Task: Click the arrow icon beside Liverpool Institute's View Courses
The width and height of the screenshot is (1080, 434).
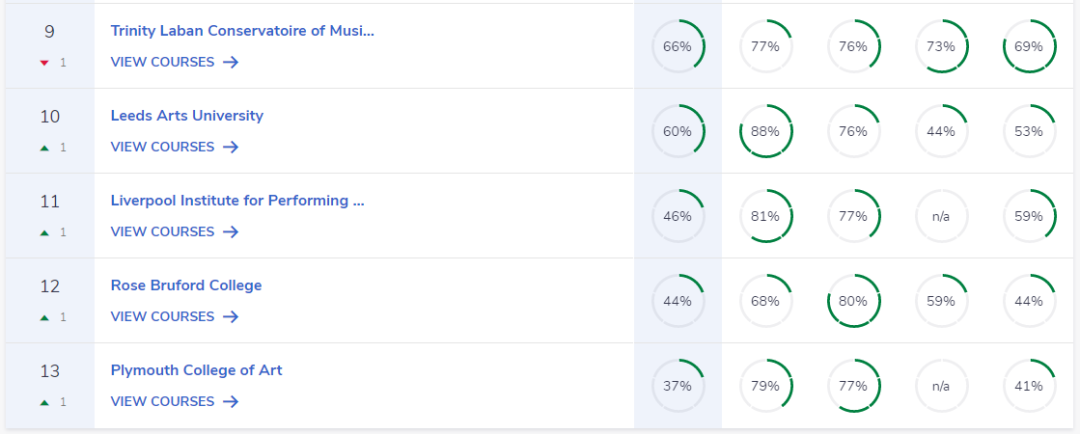Action: point(231,232)
